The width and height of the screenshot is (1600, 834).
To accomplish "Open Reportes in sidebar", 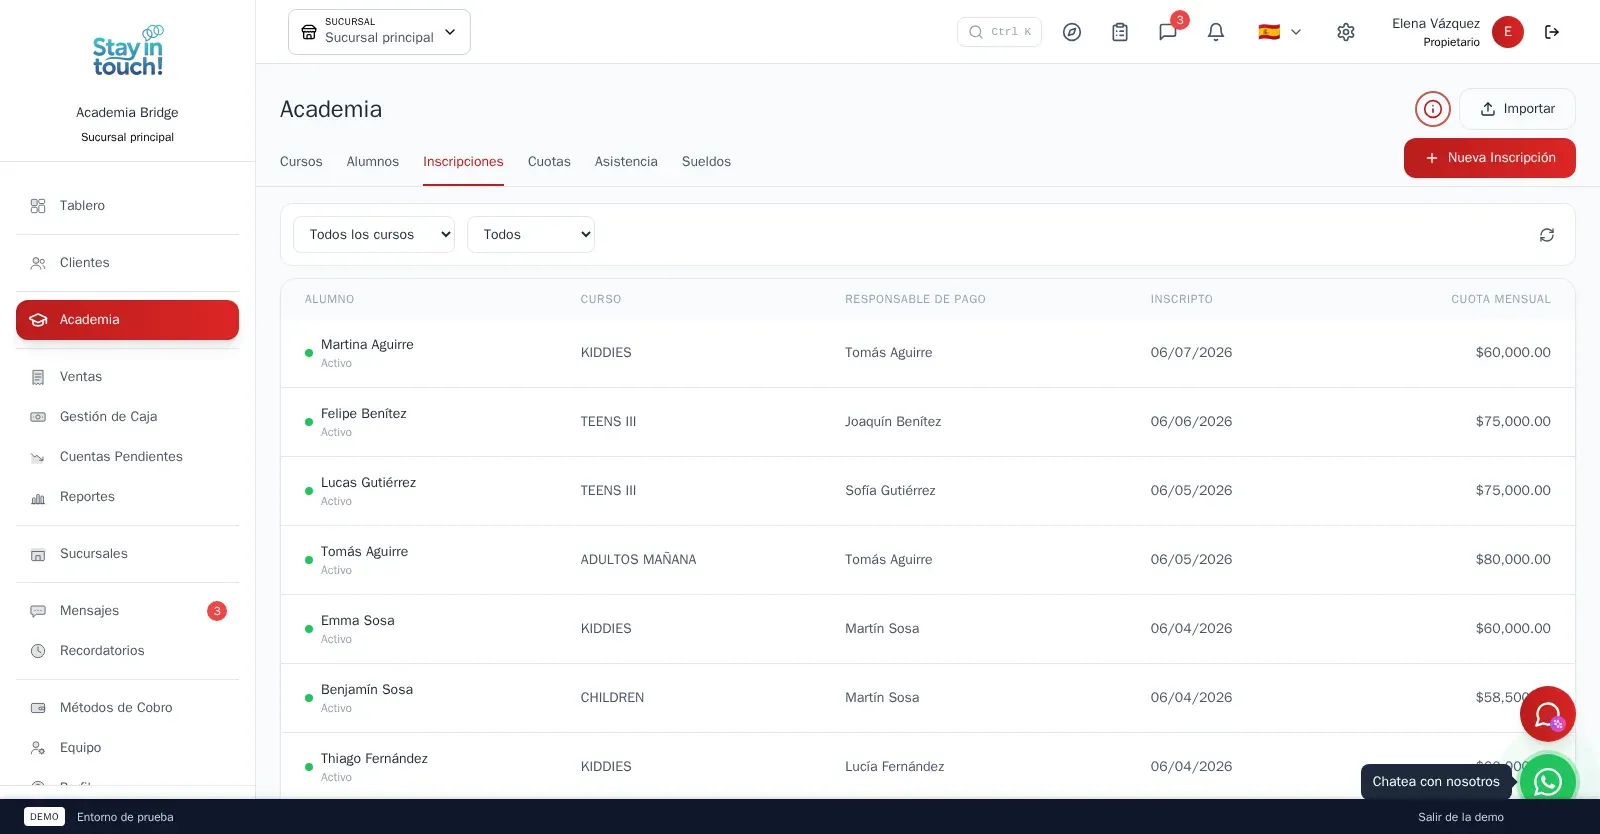I will tap(128, 497).
